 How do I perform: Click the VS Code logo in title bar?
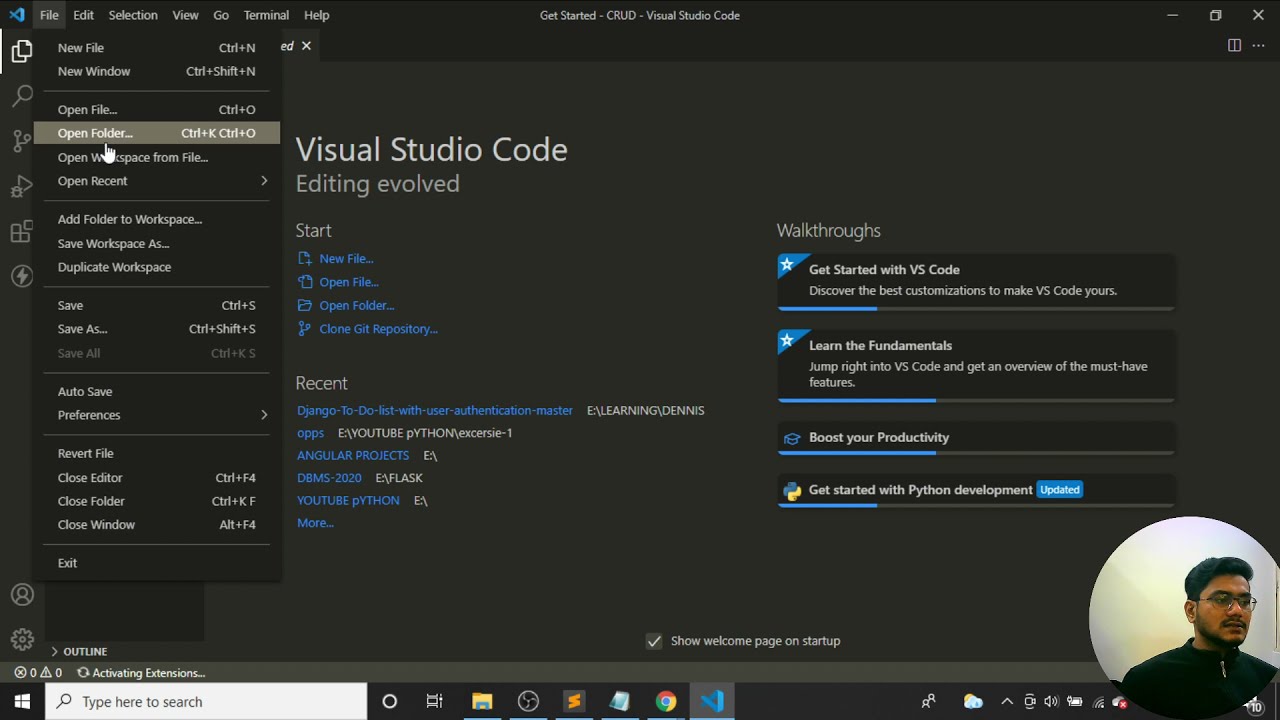[x=16, y=15]
